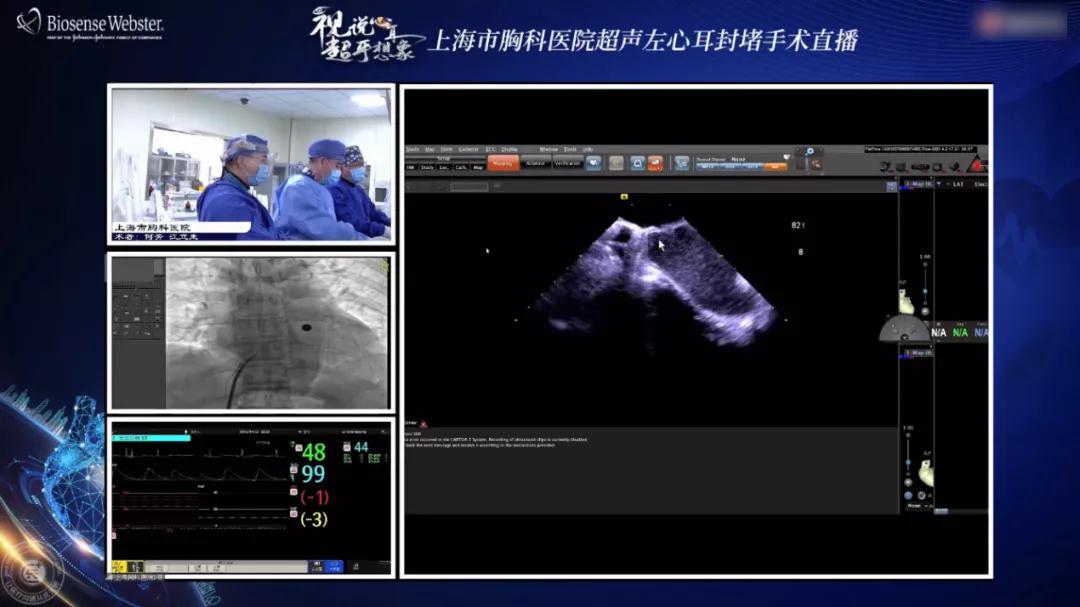Open the Catheter menu
Viewport: 1080px width, 607px height.
468,149
